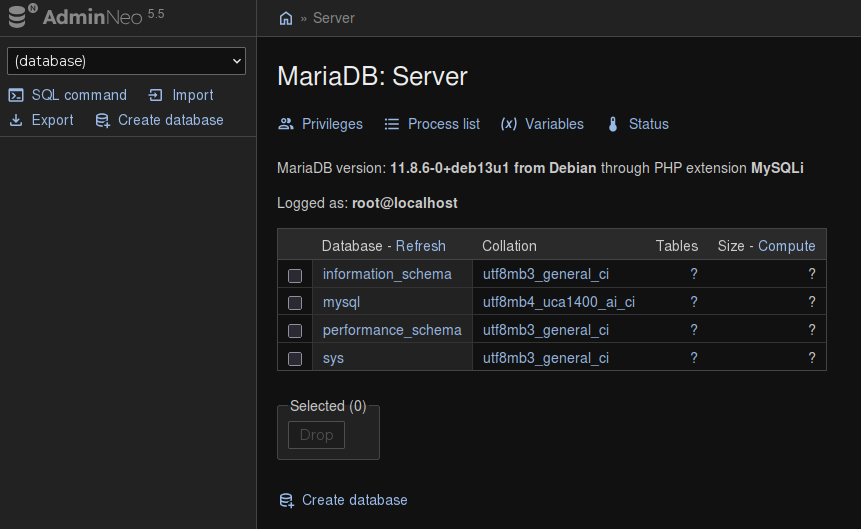861x529 pixels.
Task: Tick the sys database checkbox
Action: pos(295,359)
